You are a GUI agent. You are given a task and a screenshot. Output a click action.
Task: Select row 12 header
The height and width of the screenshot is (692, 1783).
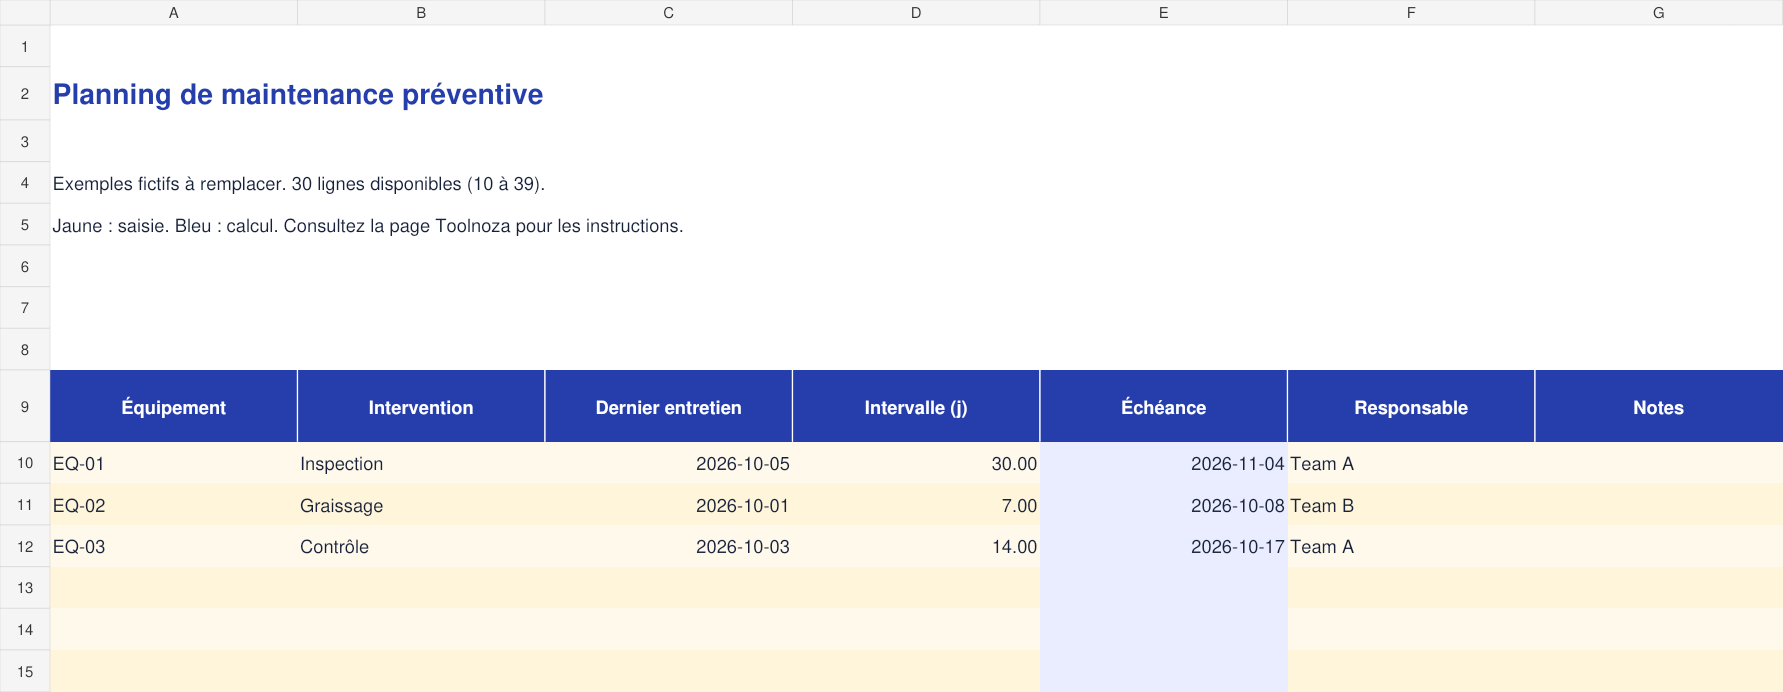25,546
